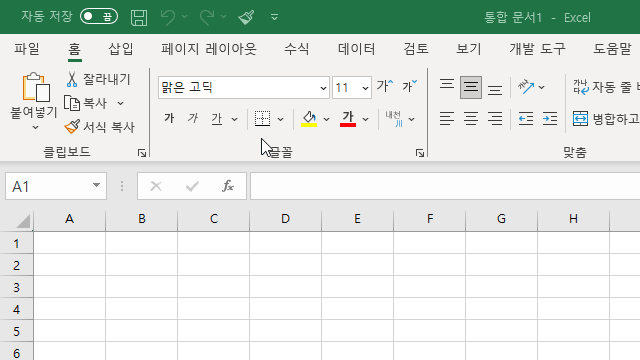Open the font size 11 dropdown arrow
640x360 pixels.
pos(365,88)
